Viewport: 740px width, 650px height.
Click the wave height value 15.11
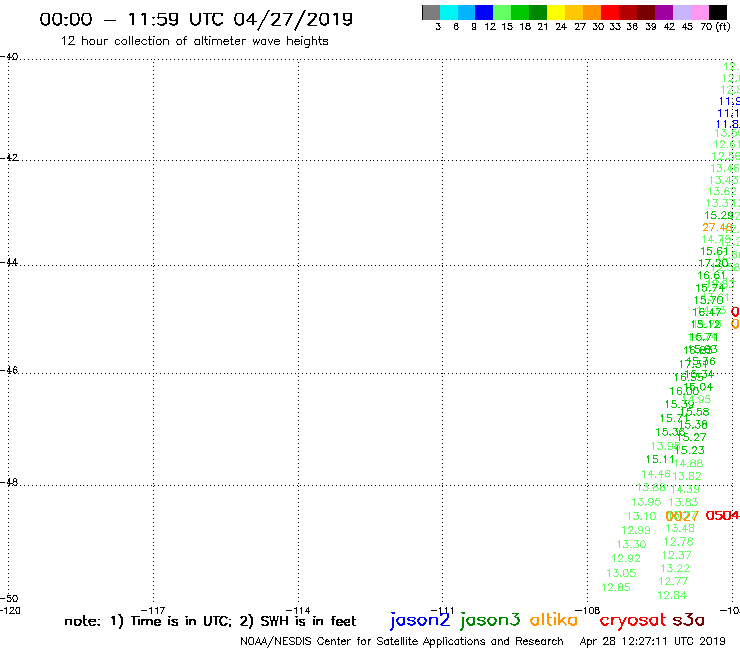point(660,459)
